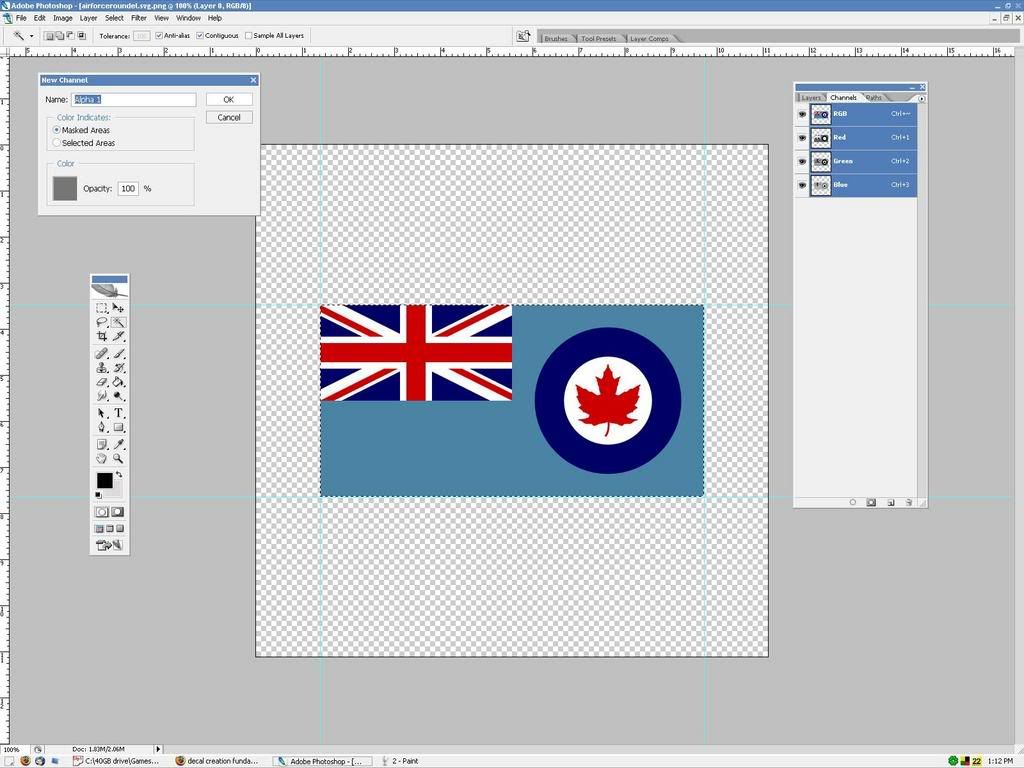Screen dimensions: 1024x768
Task: Select the Notes tool
Action: click(101, 445)
